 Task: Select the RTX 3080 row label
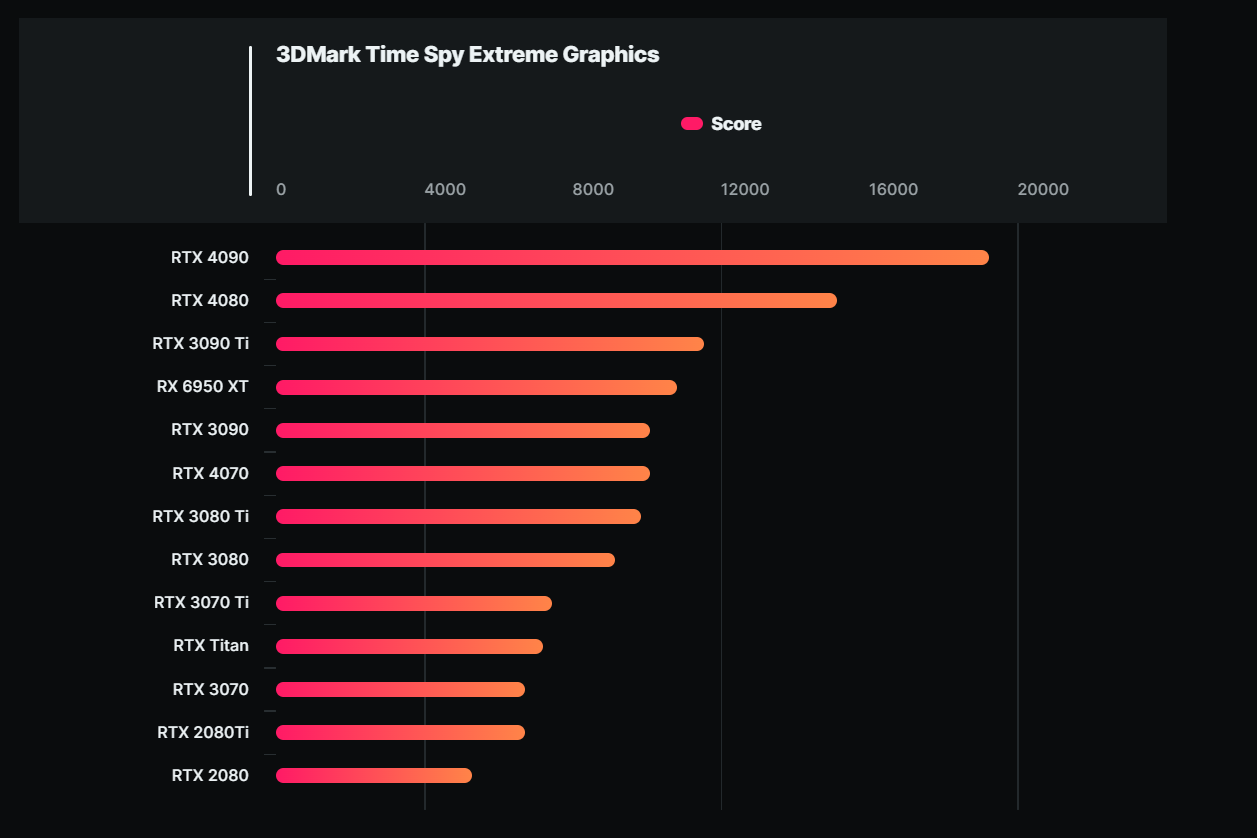(210, 560)
